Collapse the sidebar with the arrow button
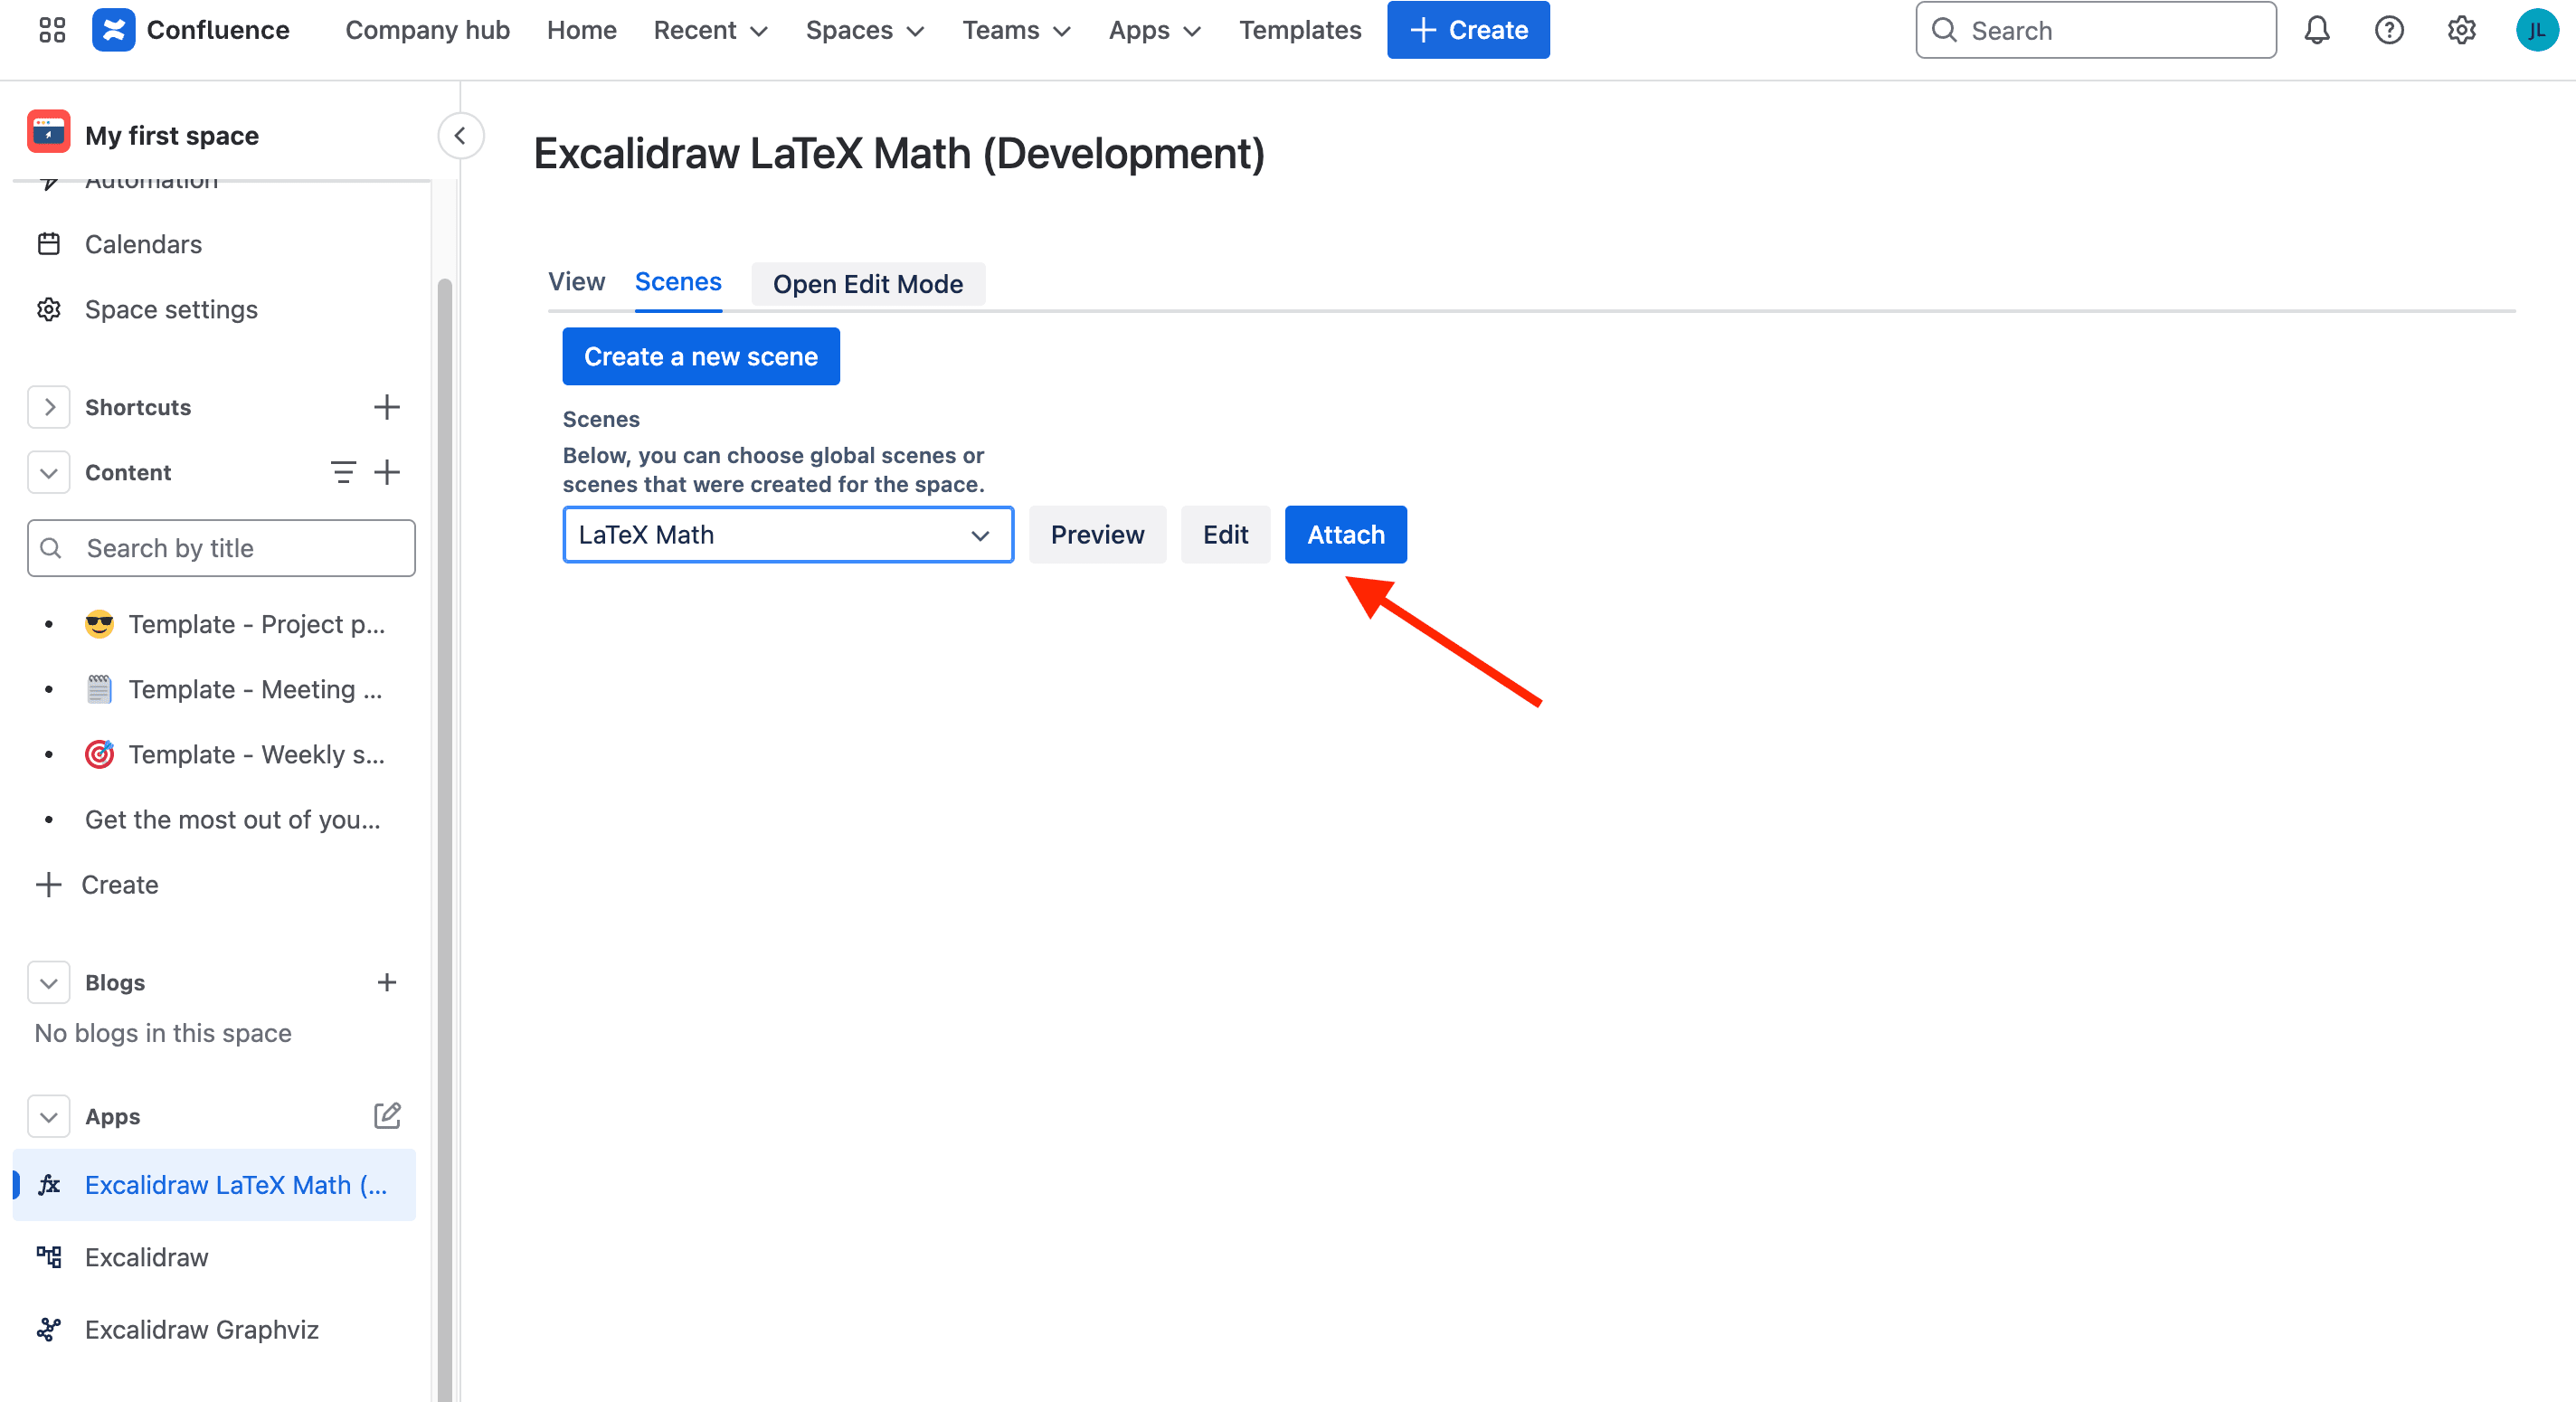The width and height of the screenshot is (2576, 1402). pyautogui.click(x=460, y=136)
